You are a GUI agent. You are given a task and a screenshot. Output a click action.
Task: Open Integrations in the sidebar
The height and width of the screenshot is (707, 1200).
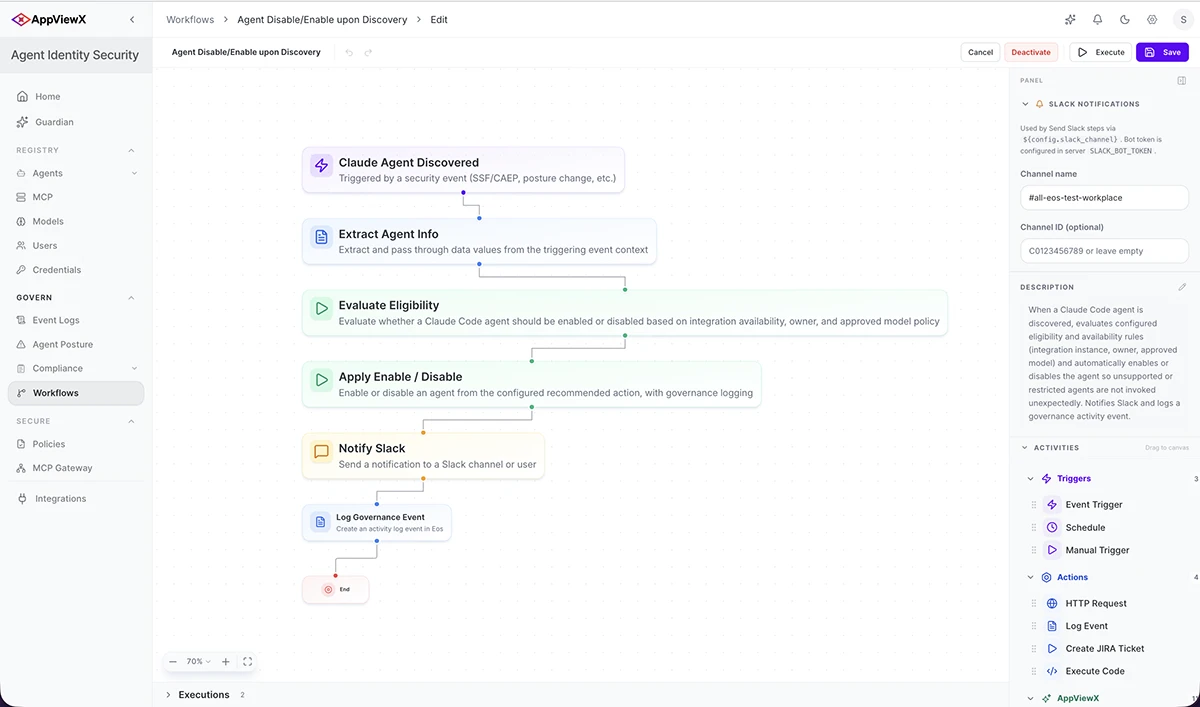(75, 499)
